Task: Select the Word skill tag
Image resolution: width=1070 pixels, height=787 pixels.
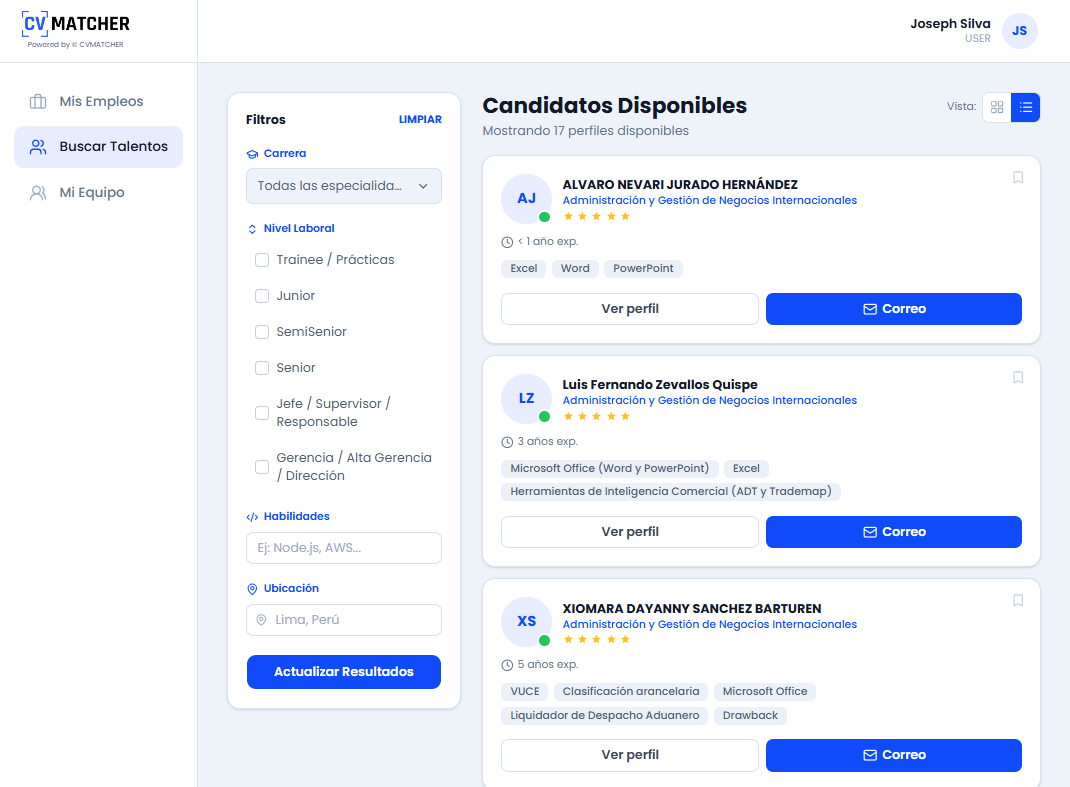Action: pyautogui.click(x=575, y=269)
